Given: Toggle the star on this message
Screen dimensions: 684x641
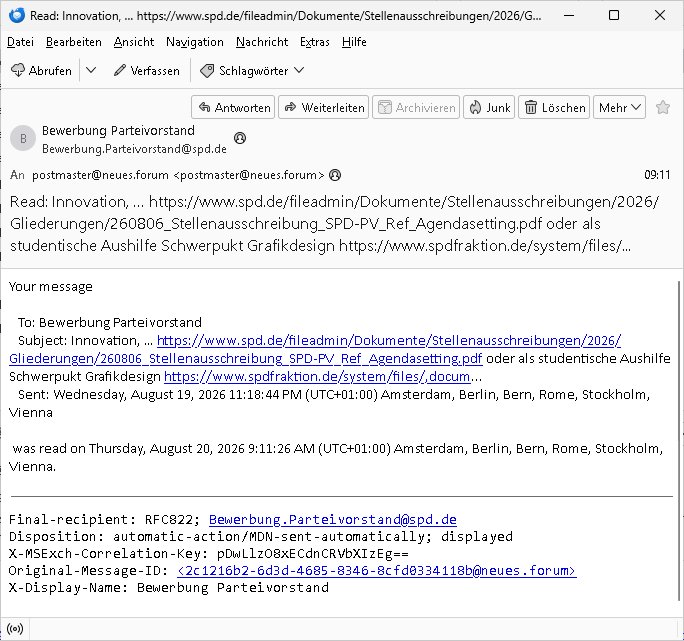Looking at the screenshot, I should [x=663, y=107].
